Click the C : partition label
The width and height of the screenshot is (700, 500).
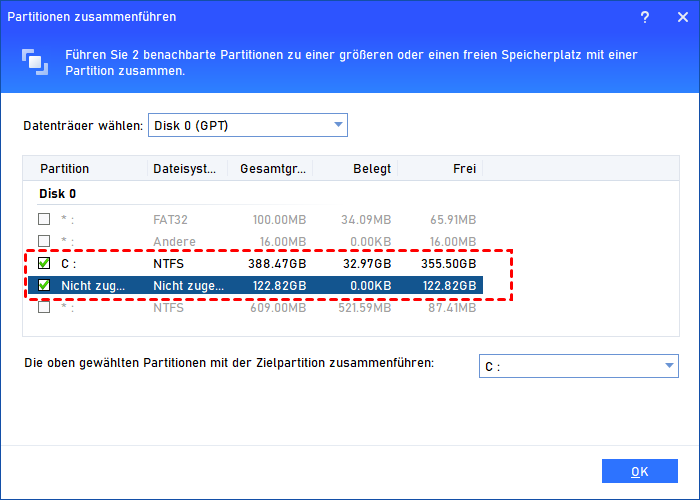[68, 264]
